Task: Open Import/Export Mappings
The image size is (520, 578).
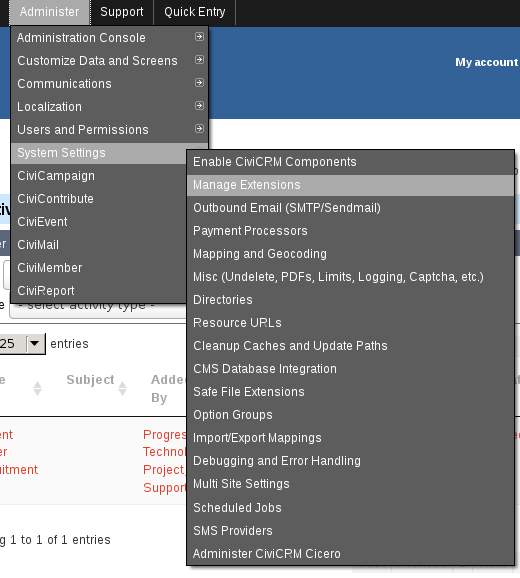Action: click(x=350, y=438)
